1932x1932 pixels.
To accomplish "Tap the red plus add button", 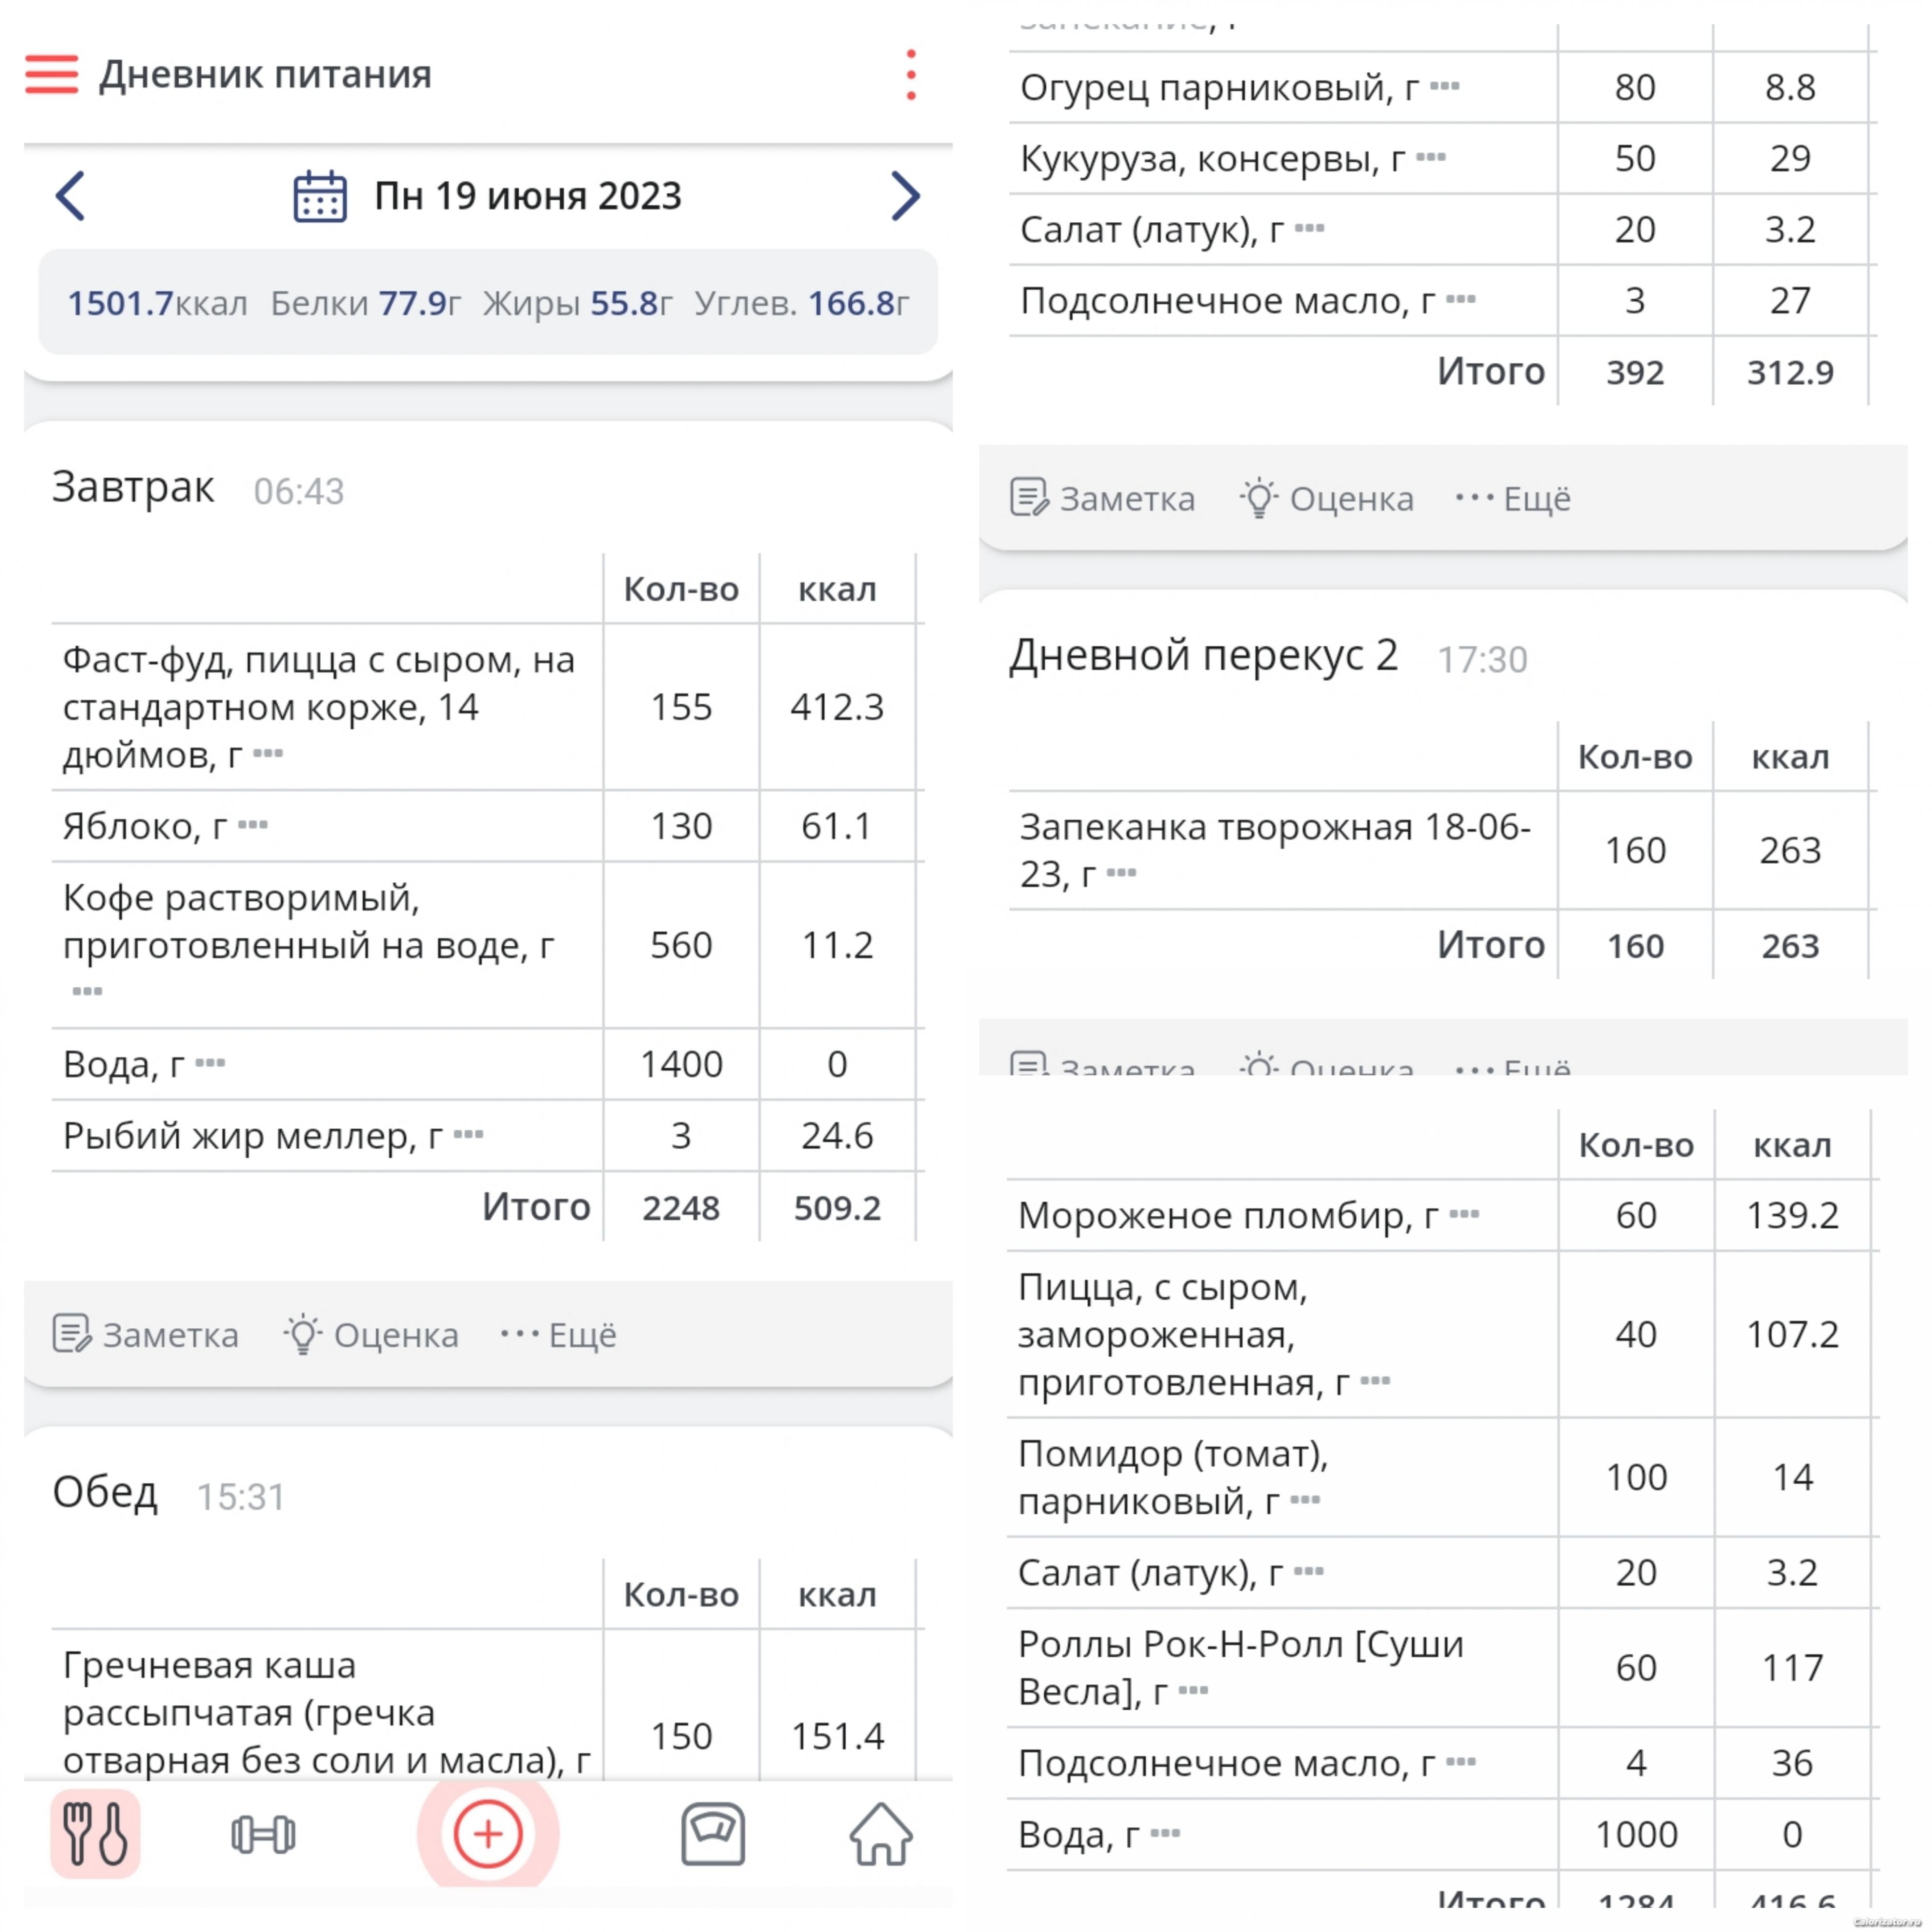I will click(x=488, y=1833).
